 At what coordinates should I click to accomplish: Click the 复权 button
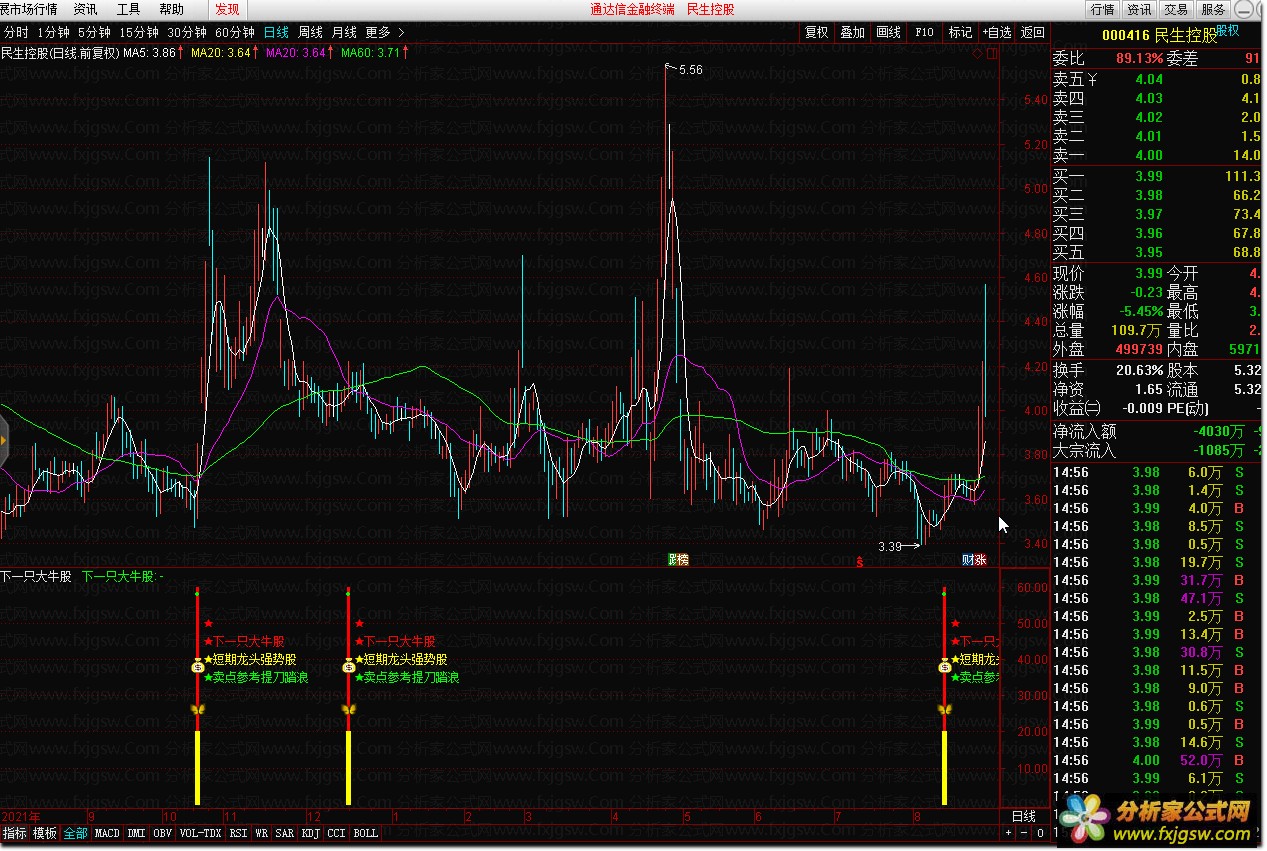817,32
